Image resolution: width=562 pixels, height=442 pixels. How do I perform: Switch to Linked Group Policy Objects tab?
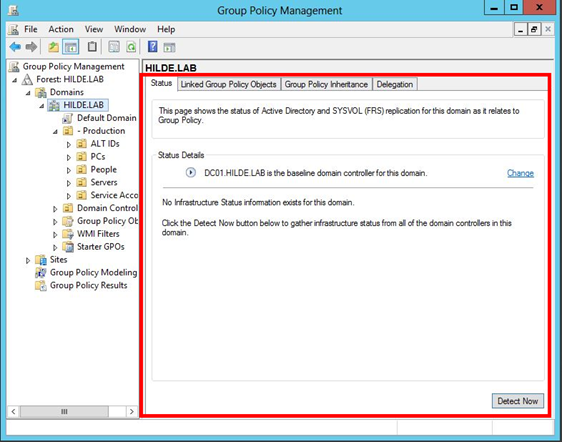point(229,84)
